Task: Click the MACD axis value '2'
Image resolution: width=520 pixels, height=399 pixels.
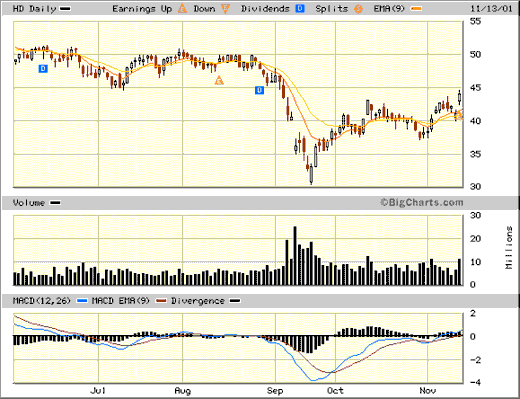Action: 473,313
